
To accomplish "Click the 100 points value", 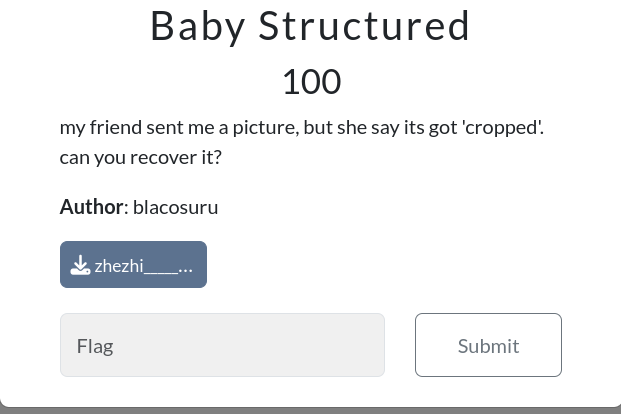I will pos(310,82).
